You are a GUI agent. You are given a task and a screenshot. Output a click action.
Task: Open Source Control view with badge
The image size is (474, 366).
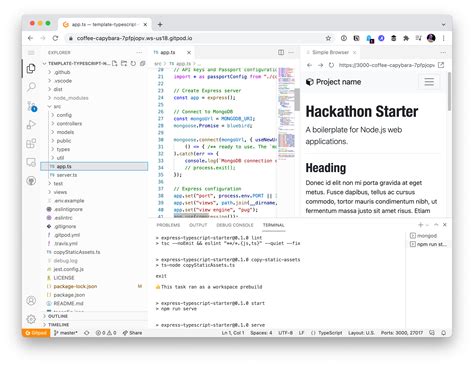(32, 106)
